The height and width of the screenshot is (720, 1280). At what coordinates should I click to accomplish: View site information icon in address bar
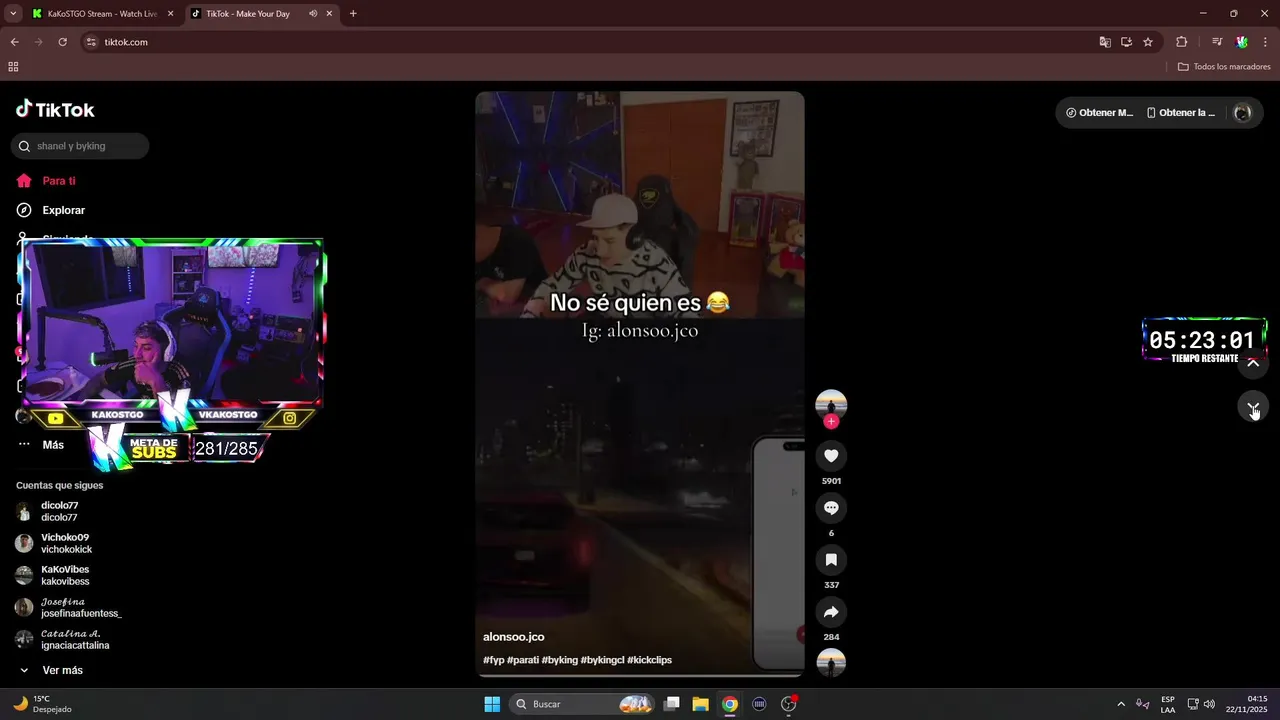[x=91, y=42]
